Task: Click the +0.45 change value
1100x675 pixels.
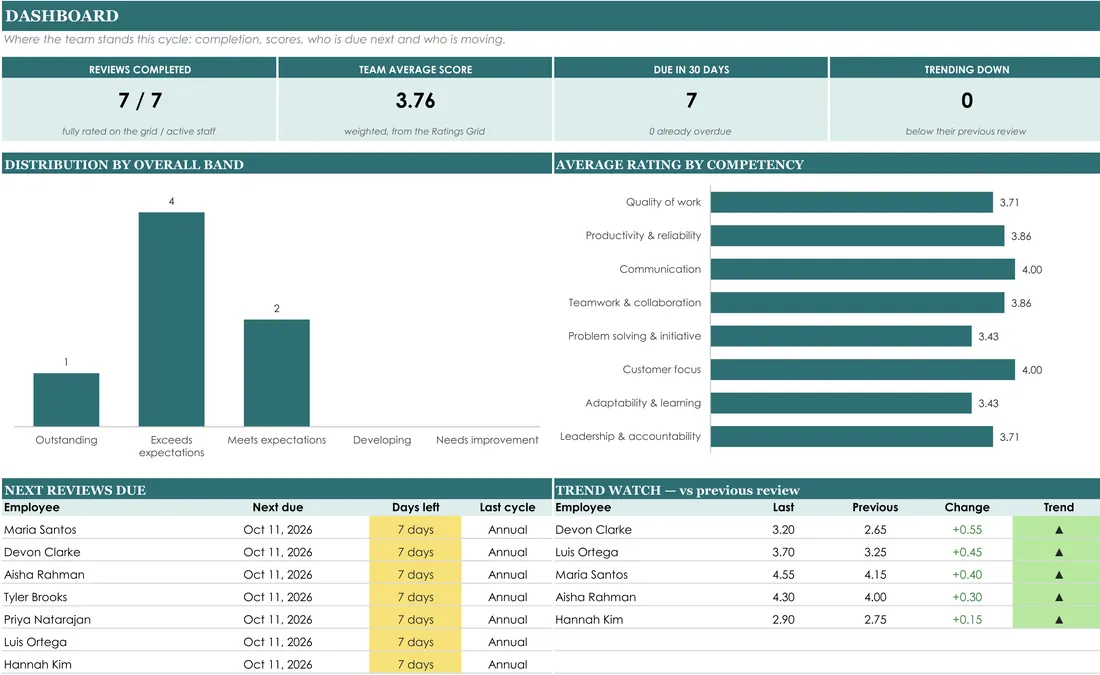Action: (967, 552)
